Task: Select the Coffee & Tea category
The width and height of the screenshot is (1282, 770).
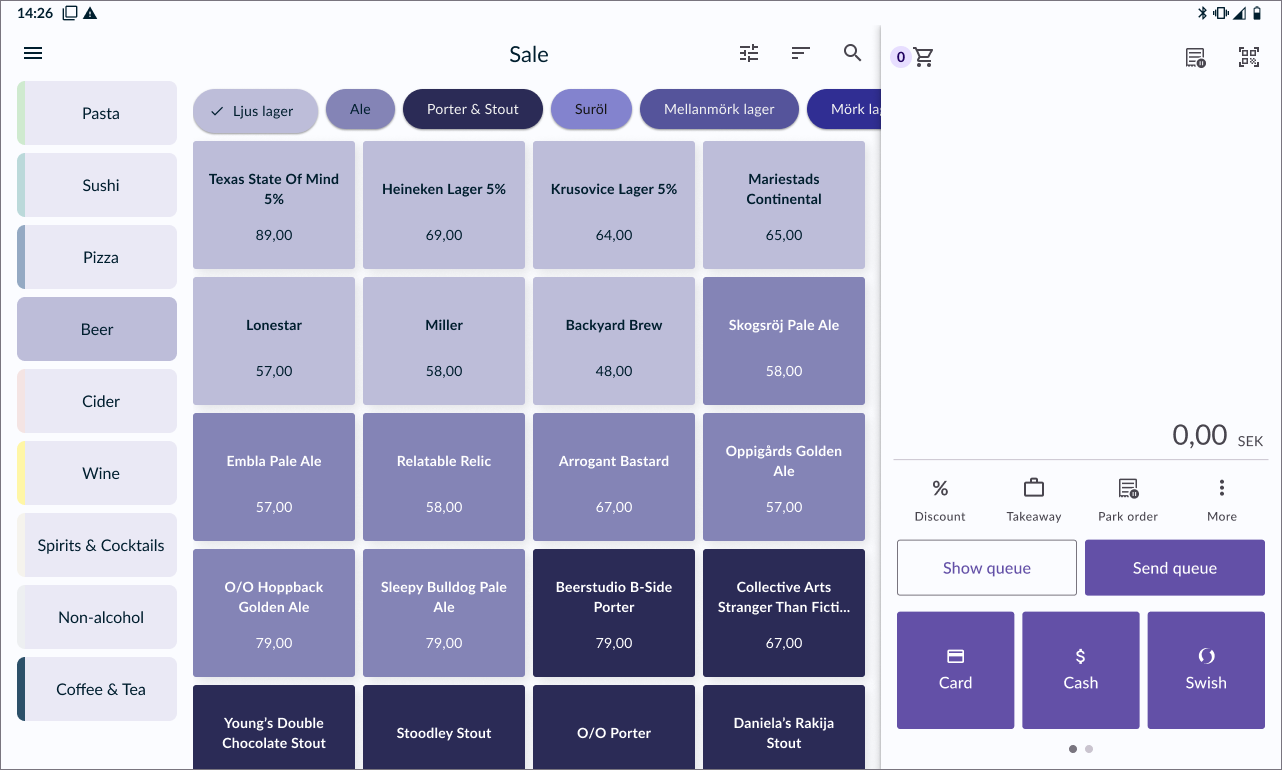Action: click(x=97, y=689)
